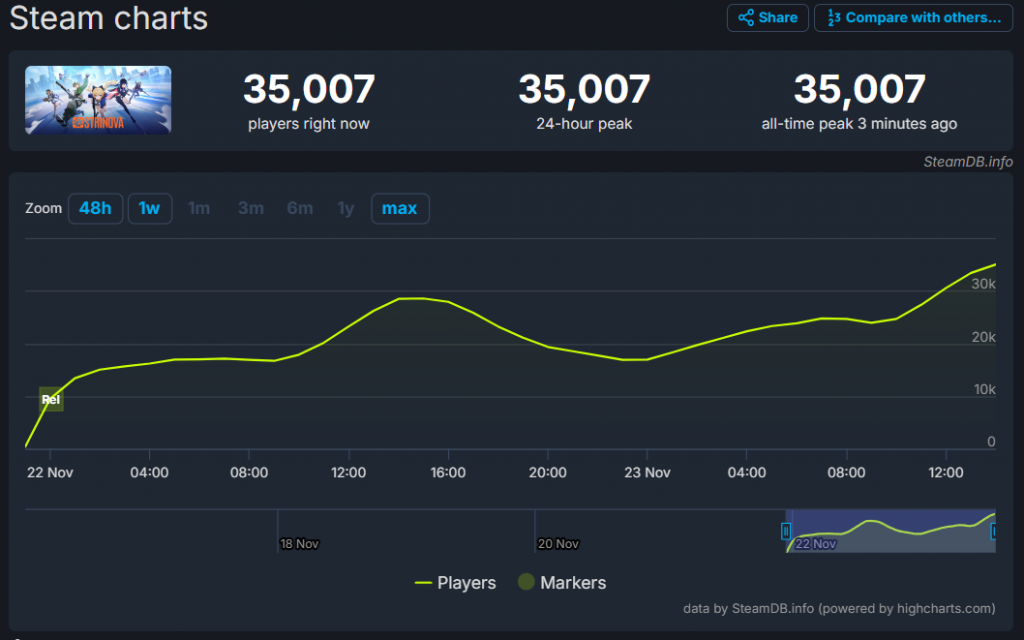Click the 'Steam charts' heading

(x=108, y=18)
